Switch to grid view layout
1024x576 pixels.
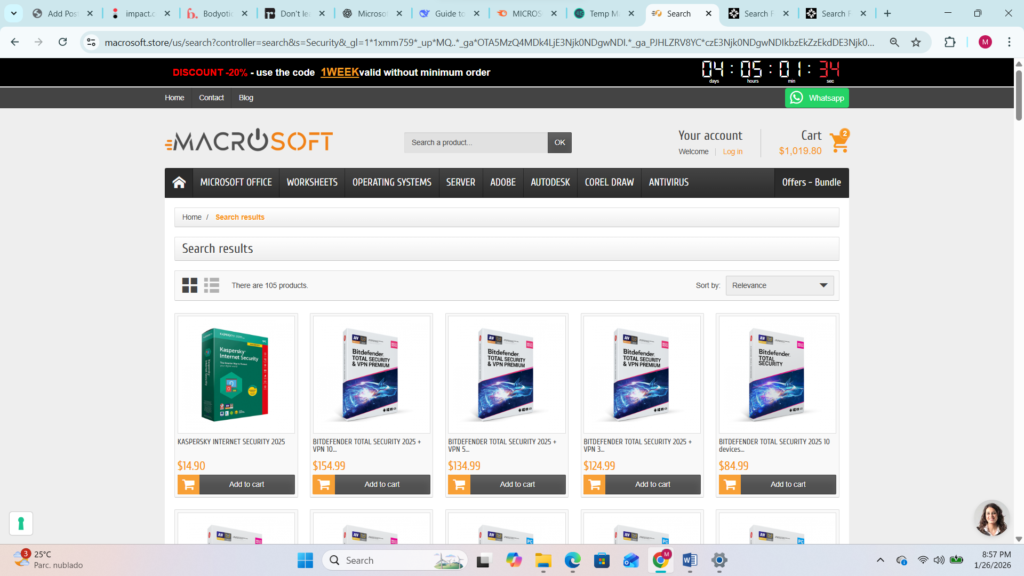[190, 285]
